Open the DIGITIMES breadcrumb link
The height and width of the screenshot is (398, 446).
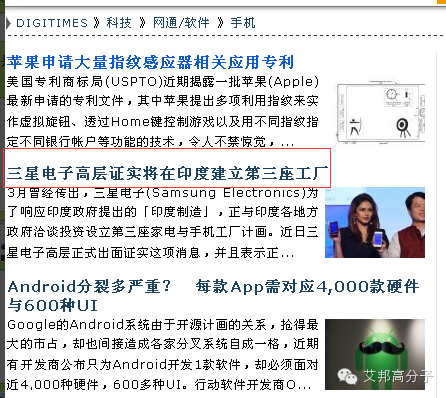click(52, 23)
